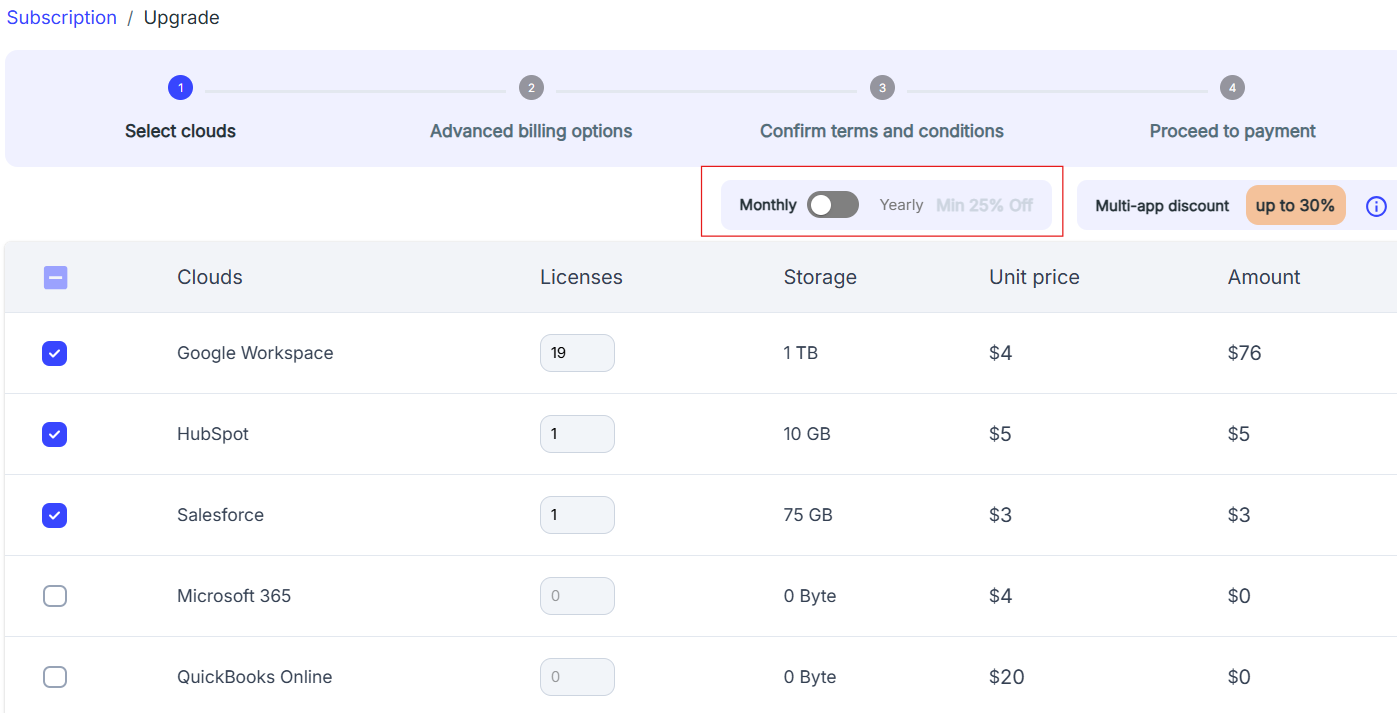
Task: Check the QuickBooks Online checkbox
Action: point(55,677)
